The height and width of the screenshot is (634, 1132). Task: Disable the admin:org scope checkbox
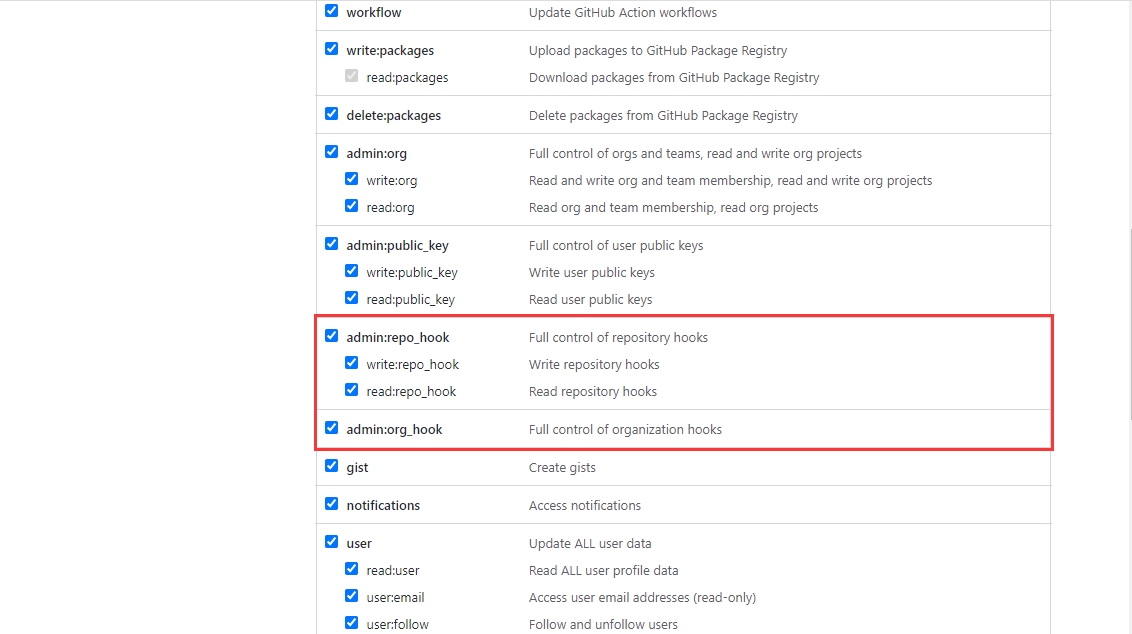(331, 152)
